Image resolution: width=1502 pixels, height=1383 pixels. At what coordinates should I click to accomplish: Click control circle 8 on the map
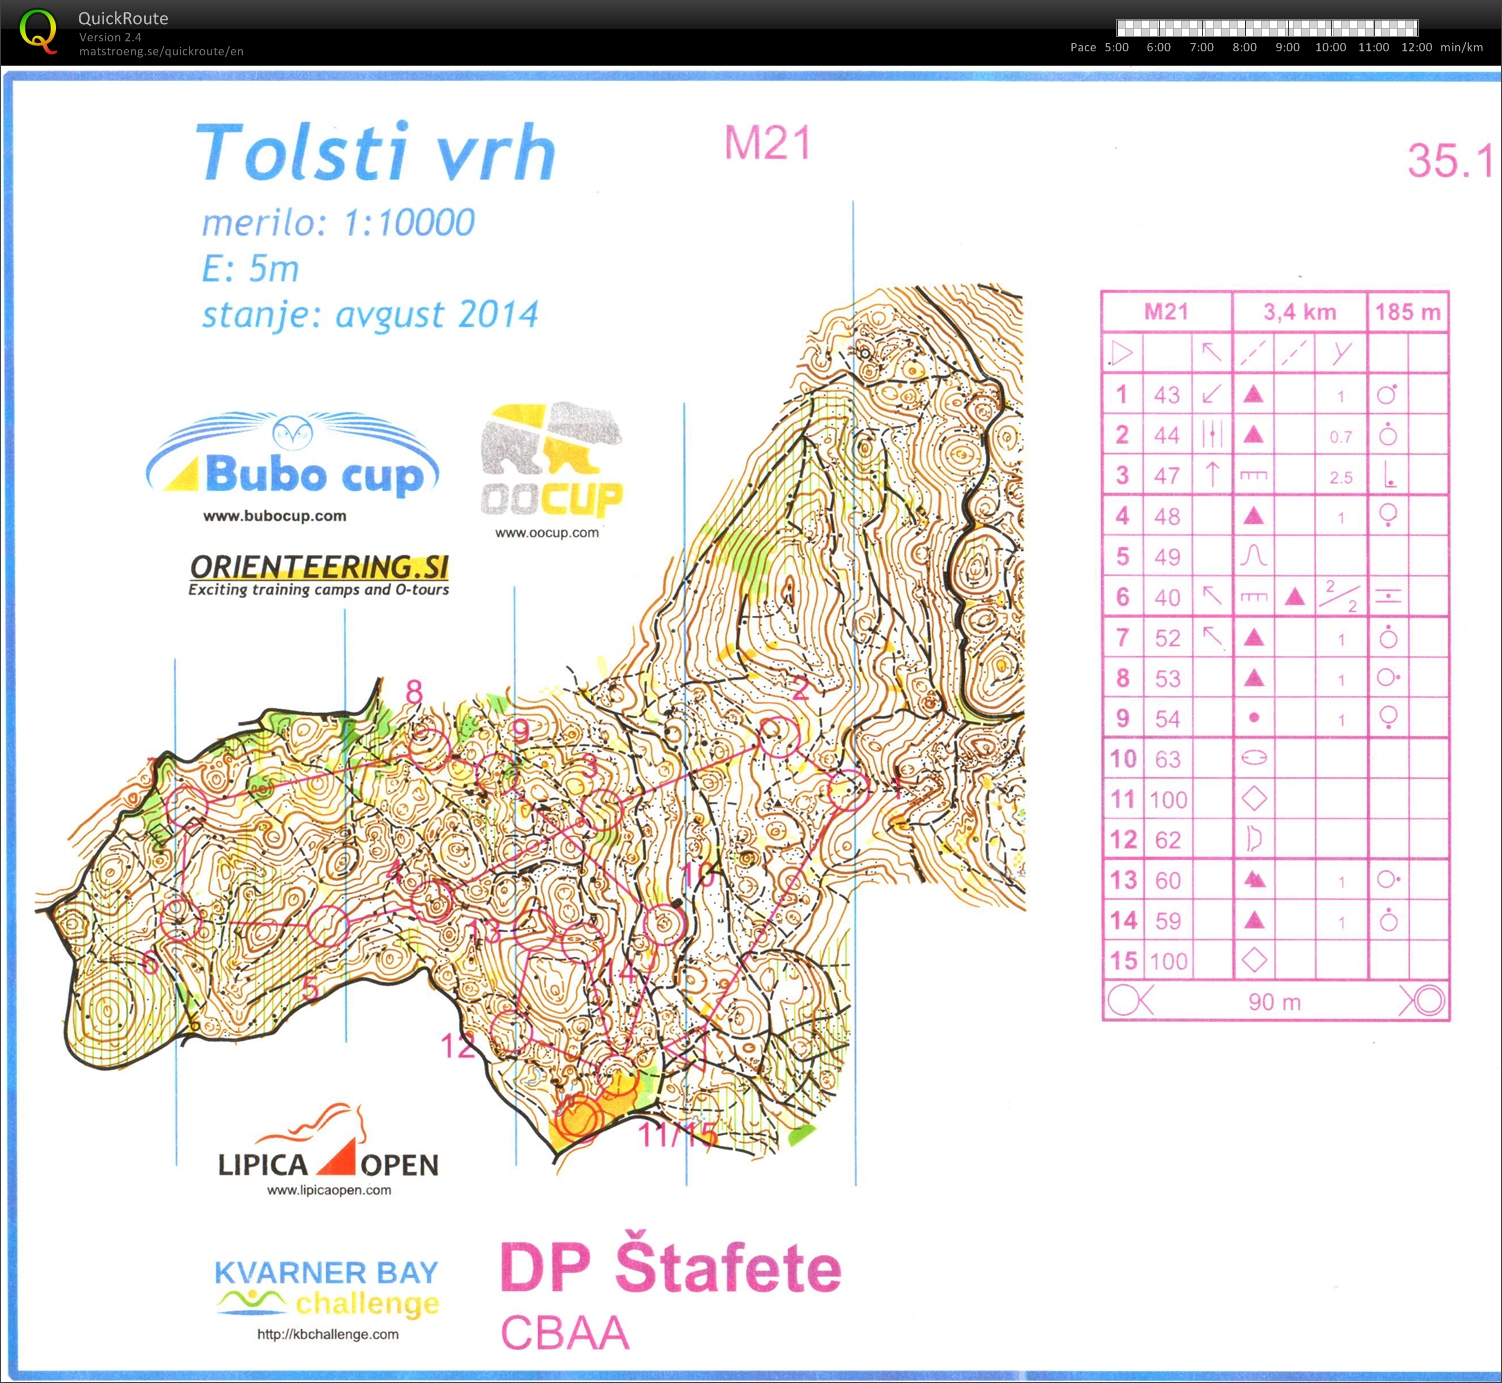click(429, 748)
